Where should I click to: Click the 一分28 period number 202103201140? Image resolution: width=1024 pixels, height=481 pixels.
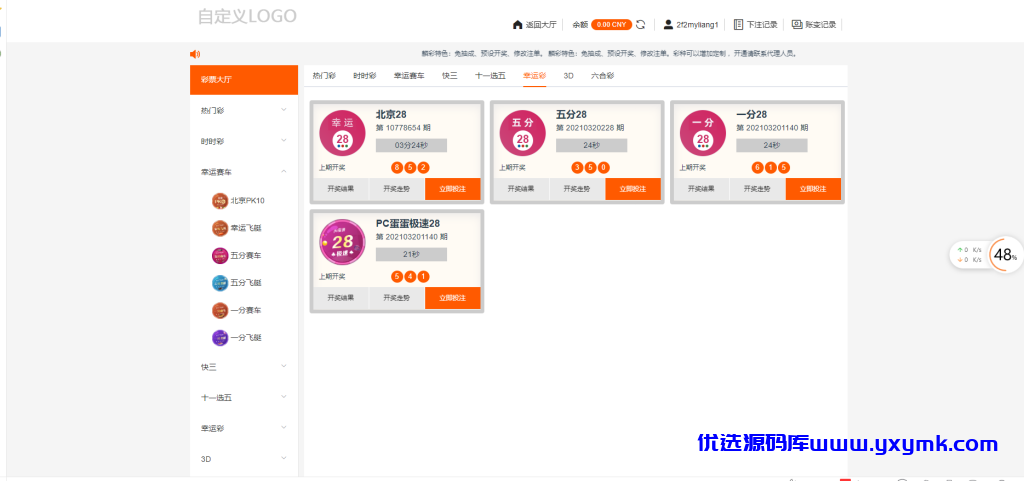pyautogui.click(x=772, y=128)
